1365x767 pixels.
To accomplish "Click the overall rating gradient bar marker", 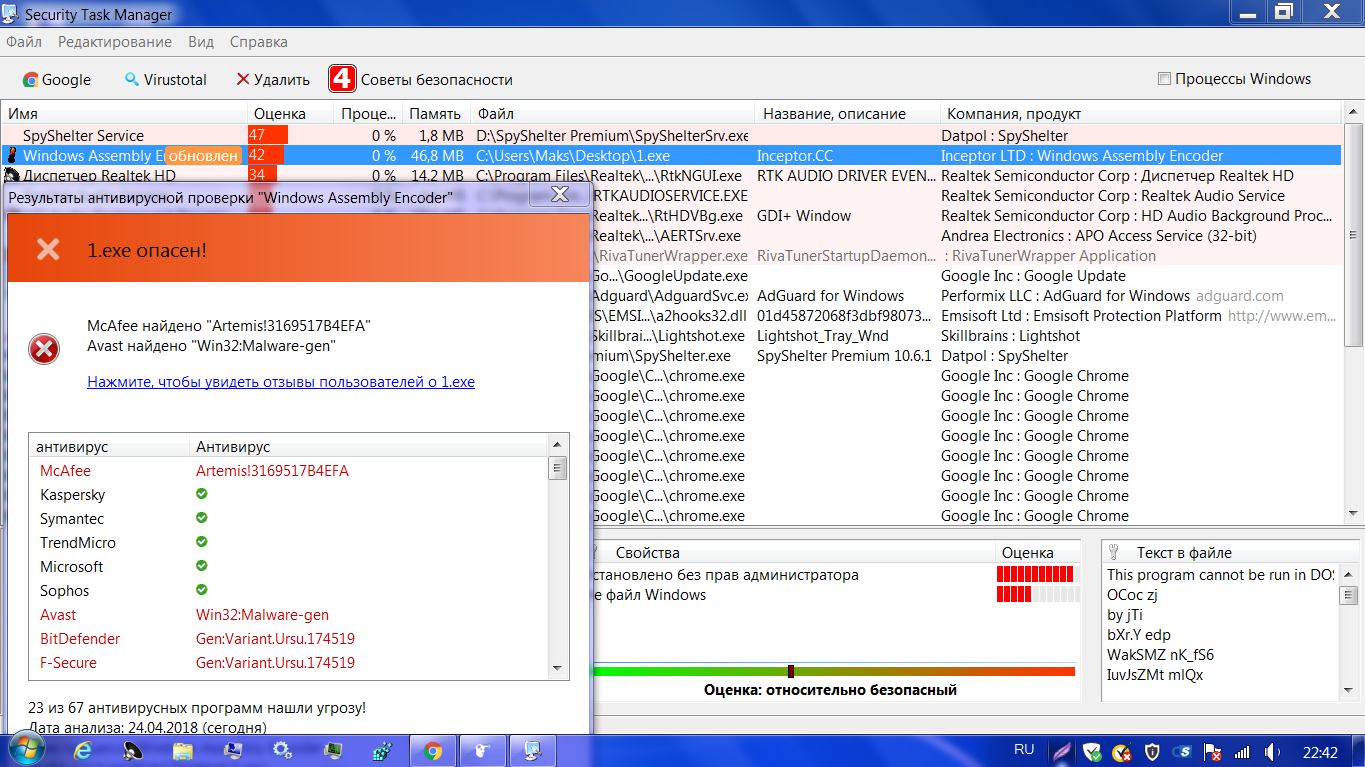I will tap(791, 671).
